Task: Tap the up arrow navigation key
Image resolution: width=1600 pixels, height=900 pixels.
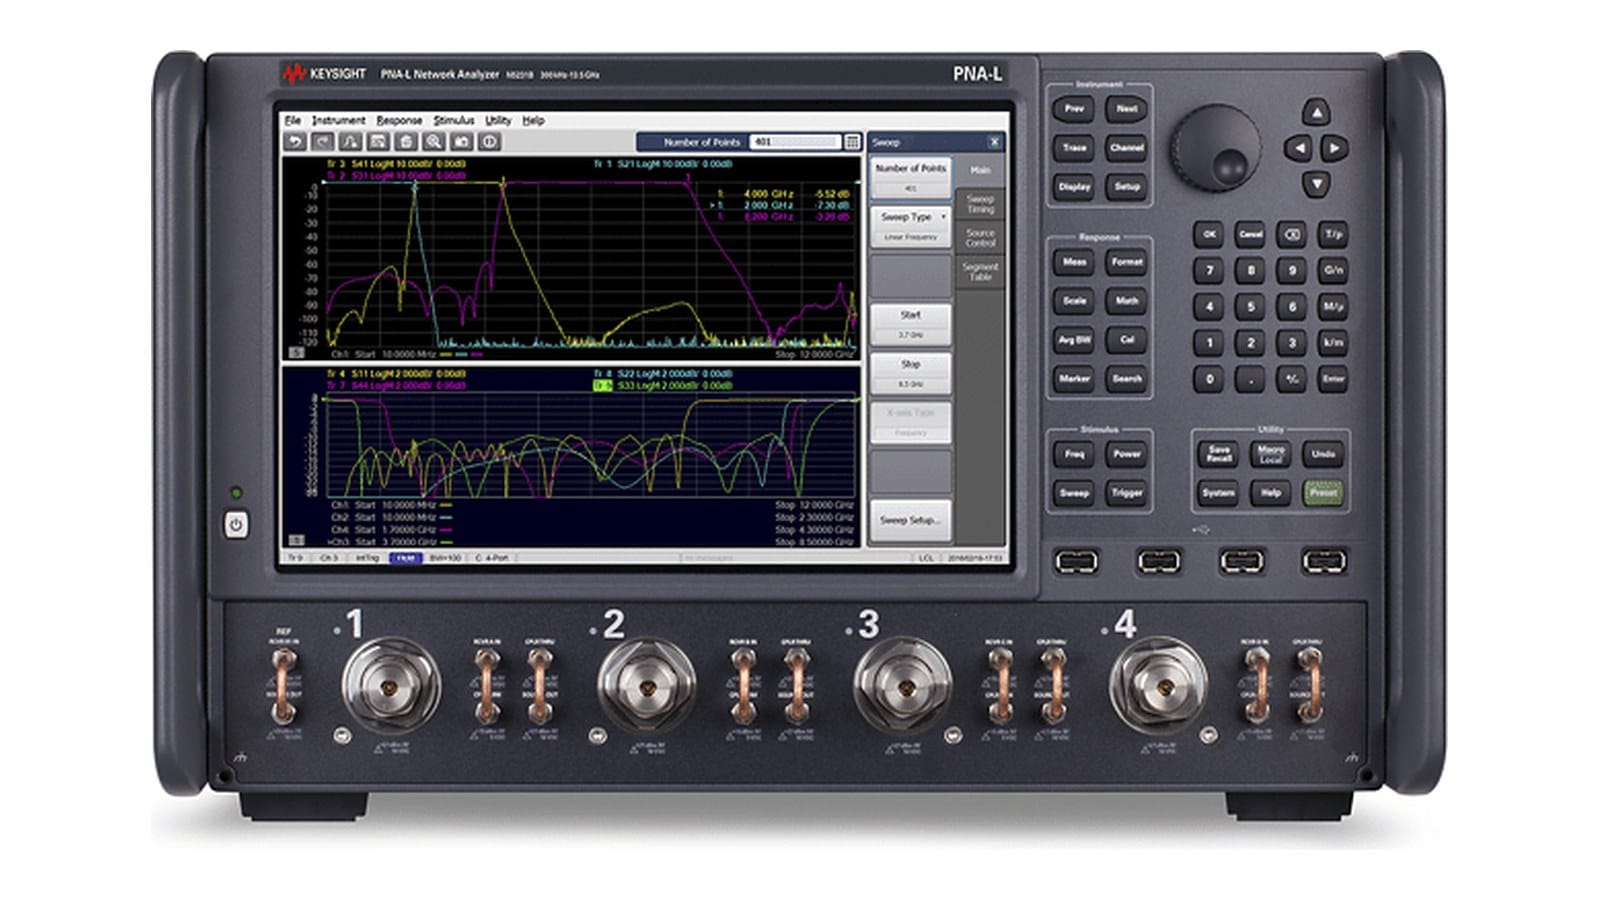Action: click(x=1316, y=111)
